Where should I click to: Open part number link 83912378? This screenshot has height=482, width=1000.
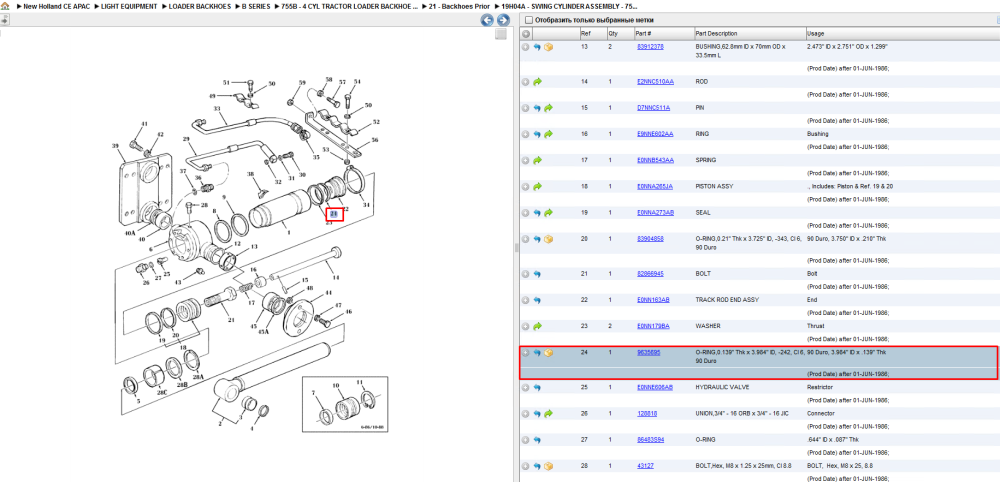[x=651, y=47]
